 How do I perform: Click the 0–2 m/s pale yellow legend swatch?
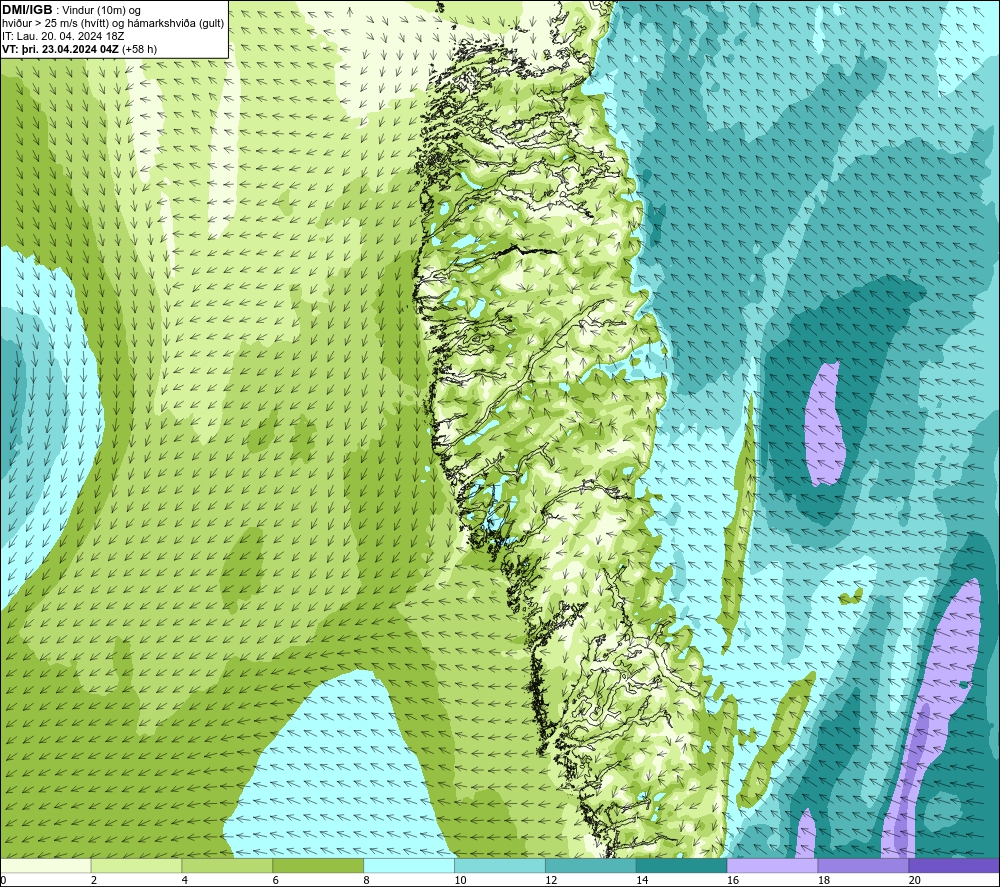(x=46, y=866)
